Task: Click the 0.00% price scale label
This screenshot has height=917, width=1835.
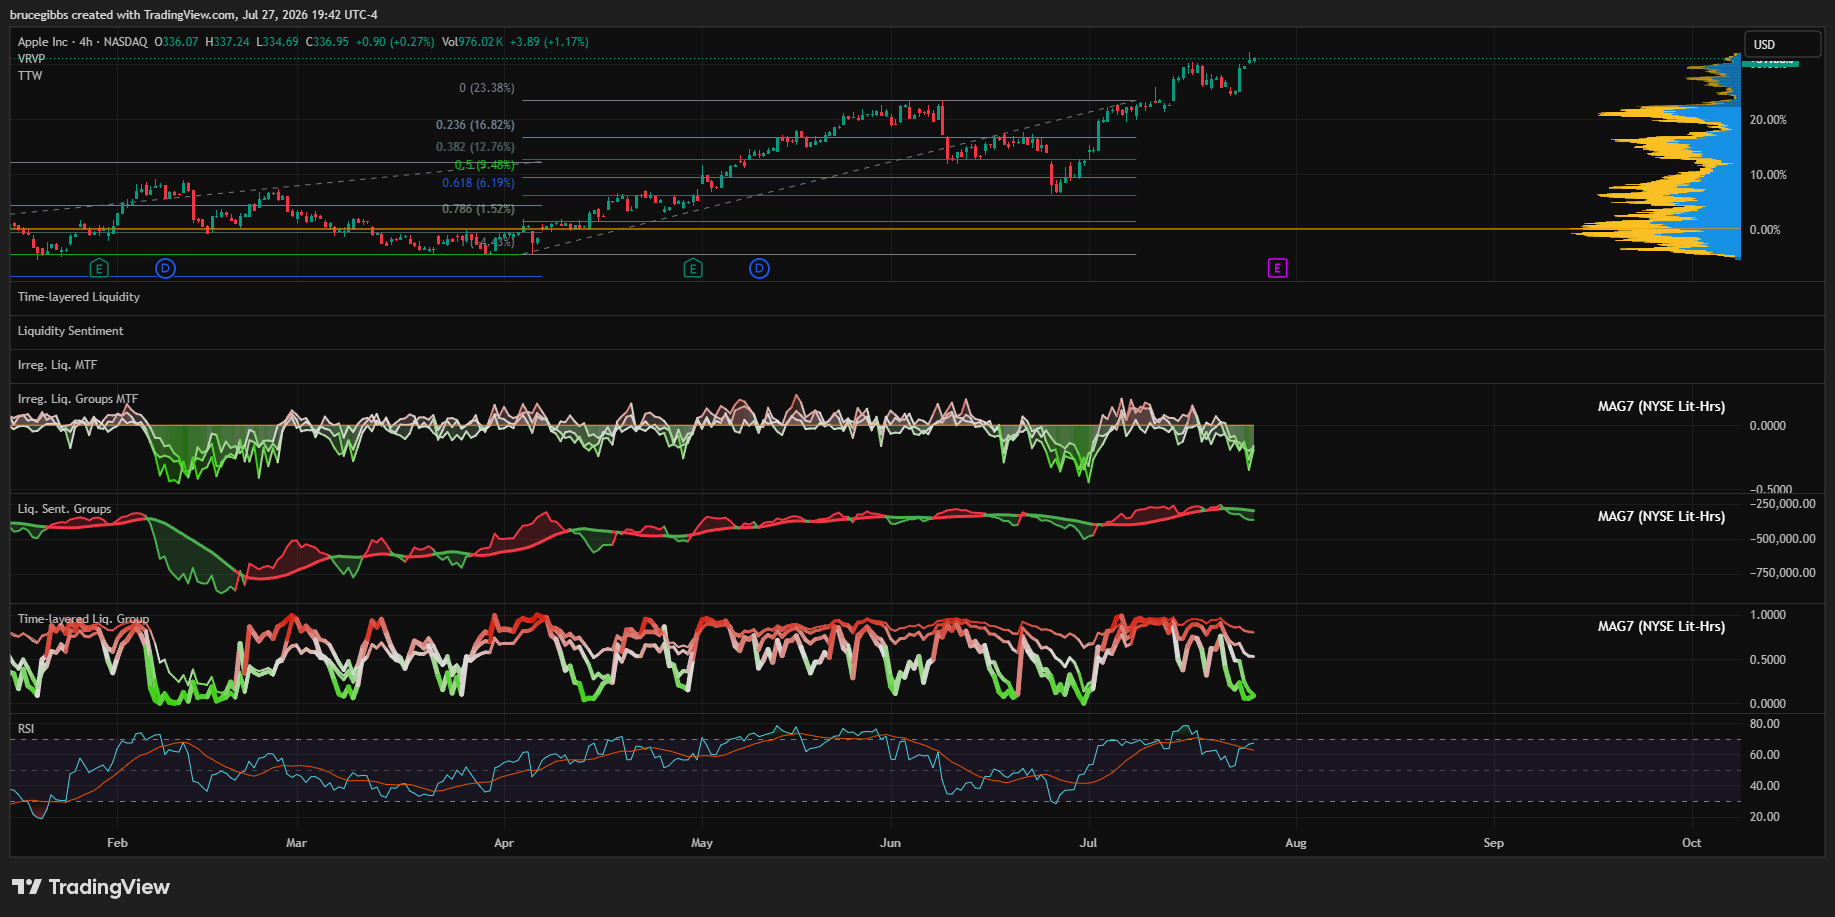Action: click(x=1765, y=230)
